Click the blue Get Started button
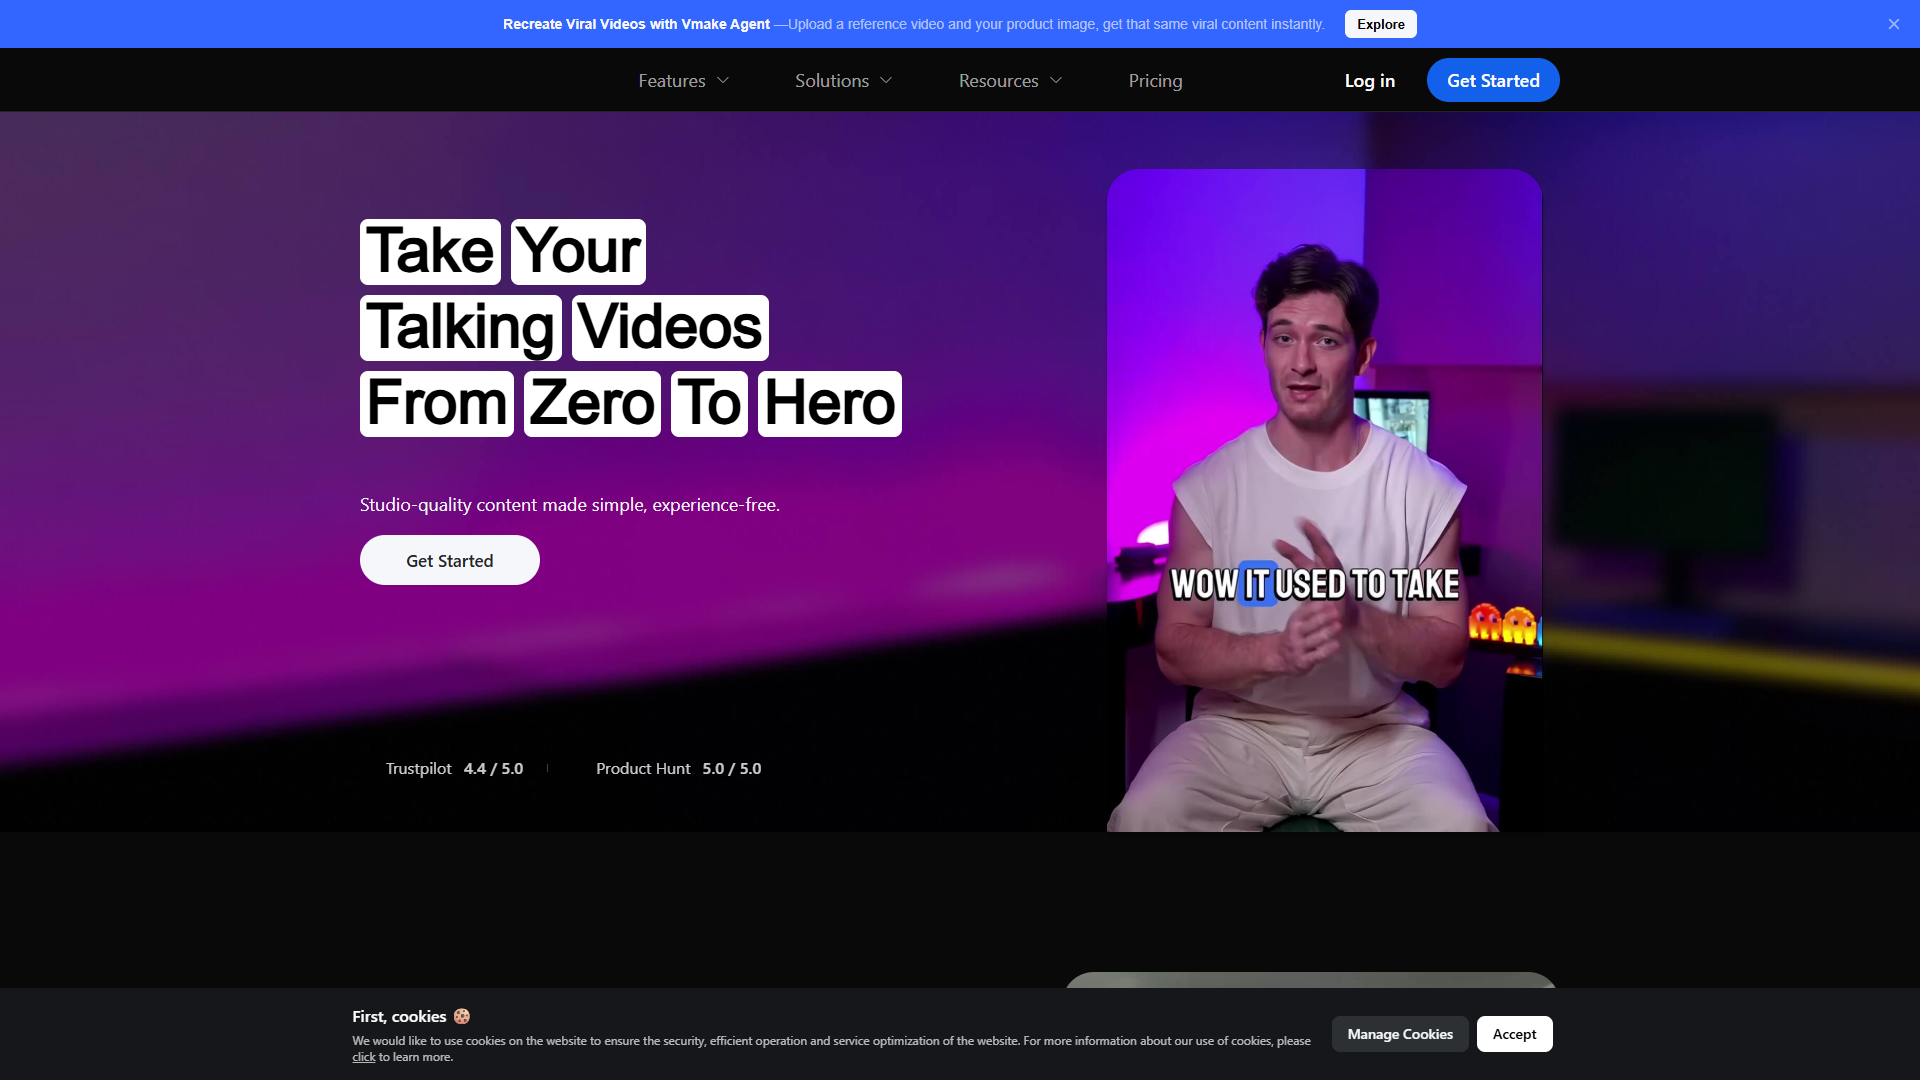The width and height of the screenshot is (1920, 1080). [x=1493, y=80]
